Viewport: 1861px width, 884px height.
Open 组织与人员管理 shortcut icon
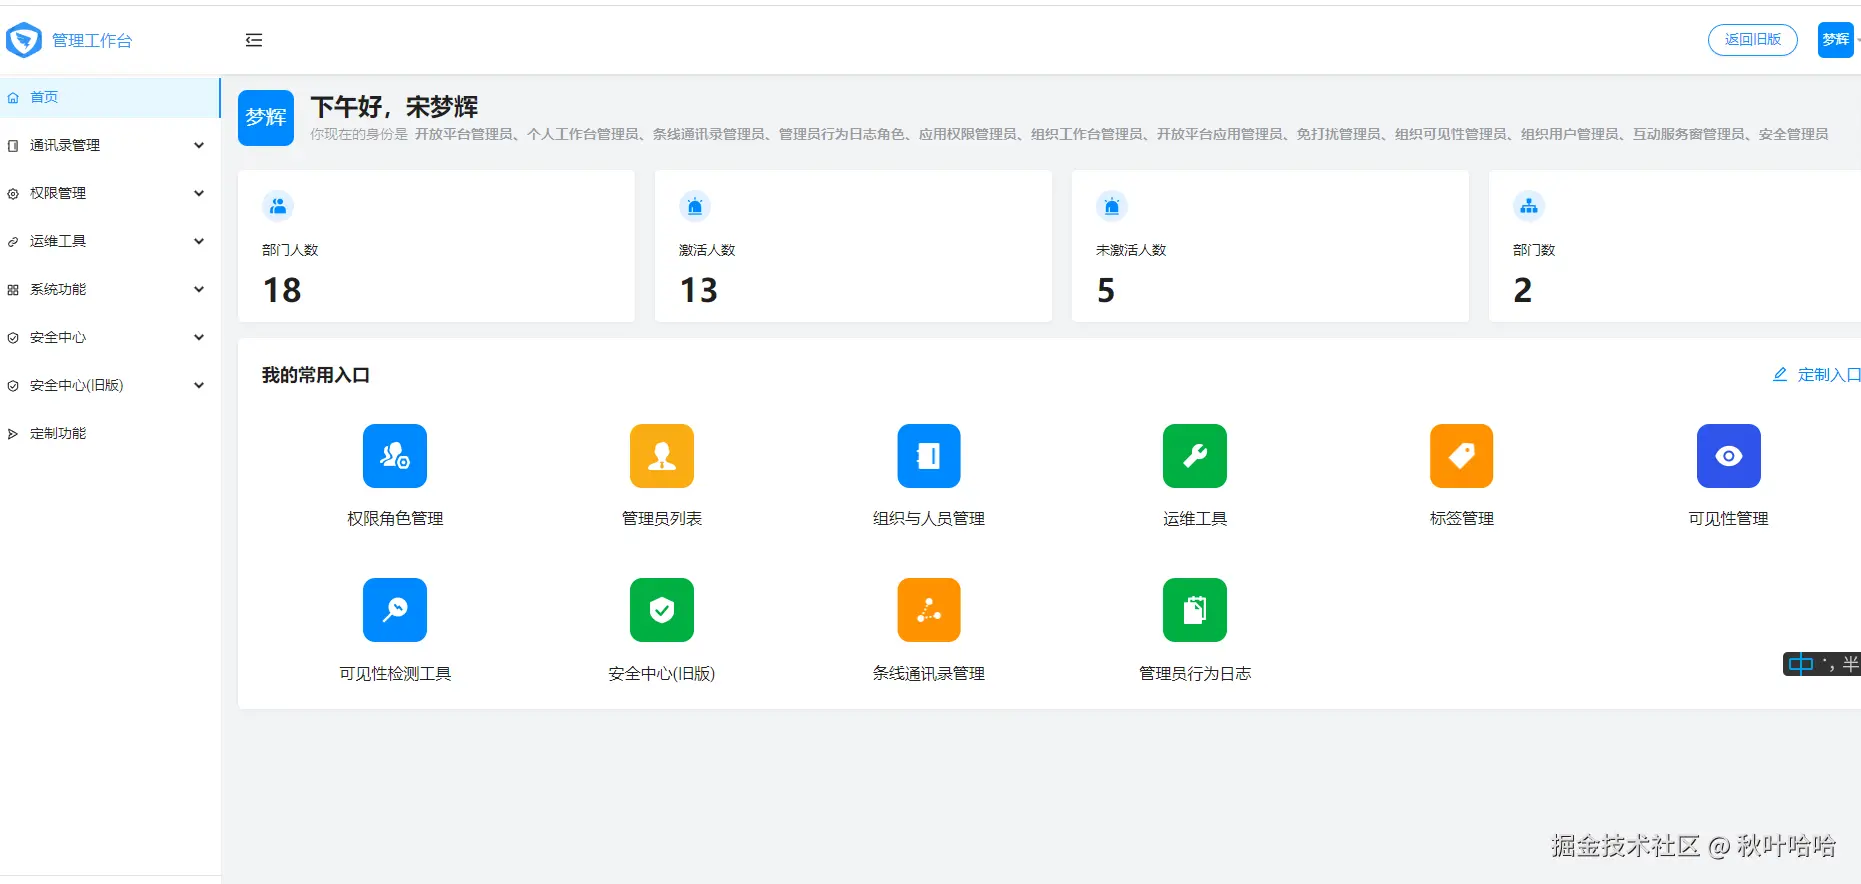[929, 456]
